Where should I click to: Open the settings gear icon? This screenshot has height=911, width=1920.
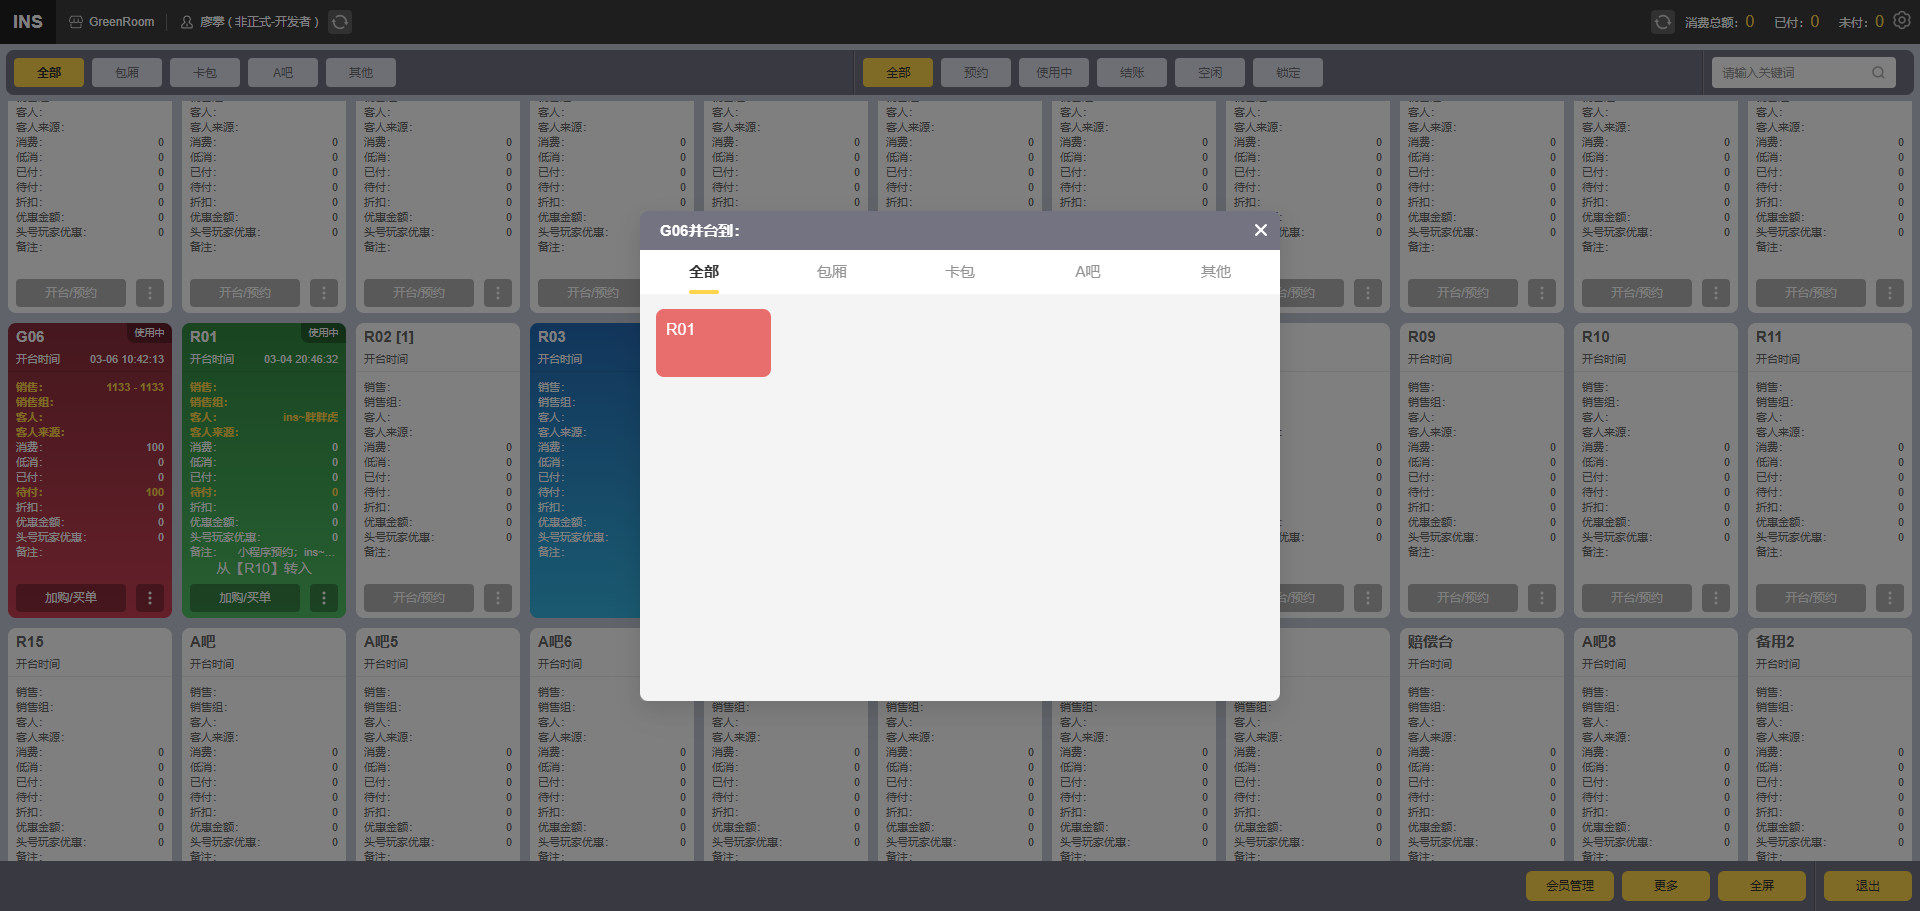(x=1902, y=20)
